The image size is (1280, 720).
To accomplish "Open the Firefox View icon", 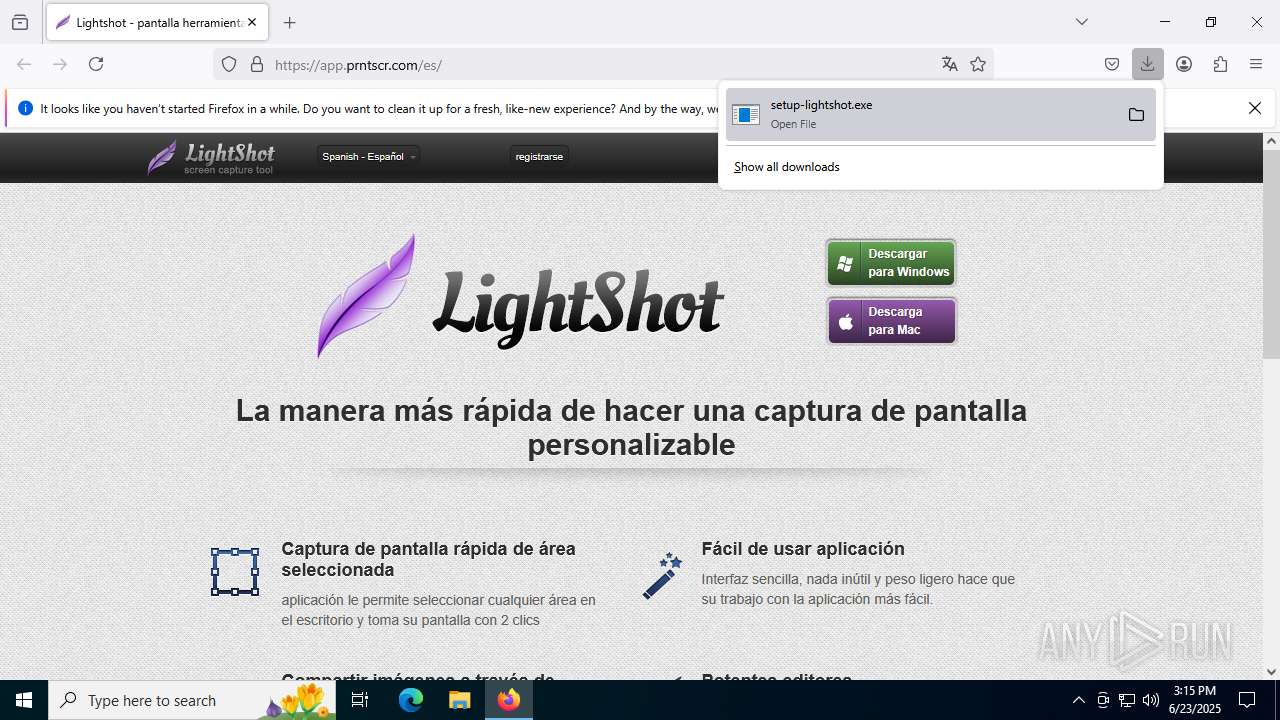I will click(x=20, y=22).
